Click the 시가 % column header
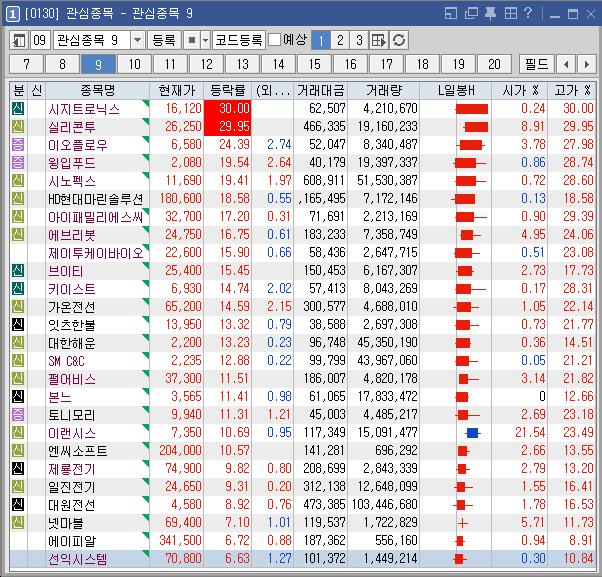Screen dimensions: 602x577 519,91
